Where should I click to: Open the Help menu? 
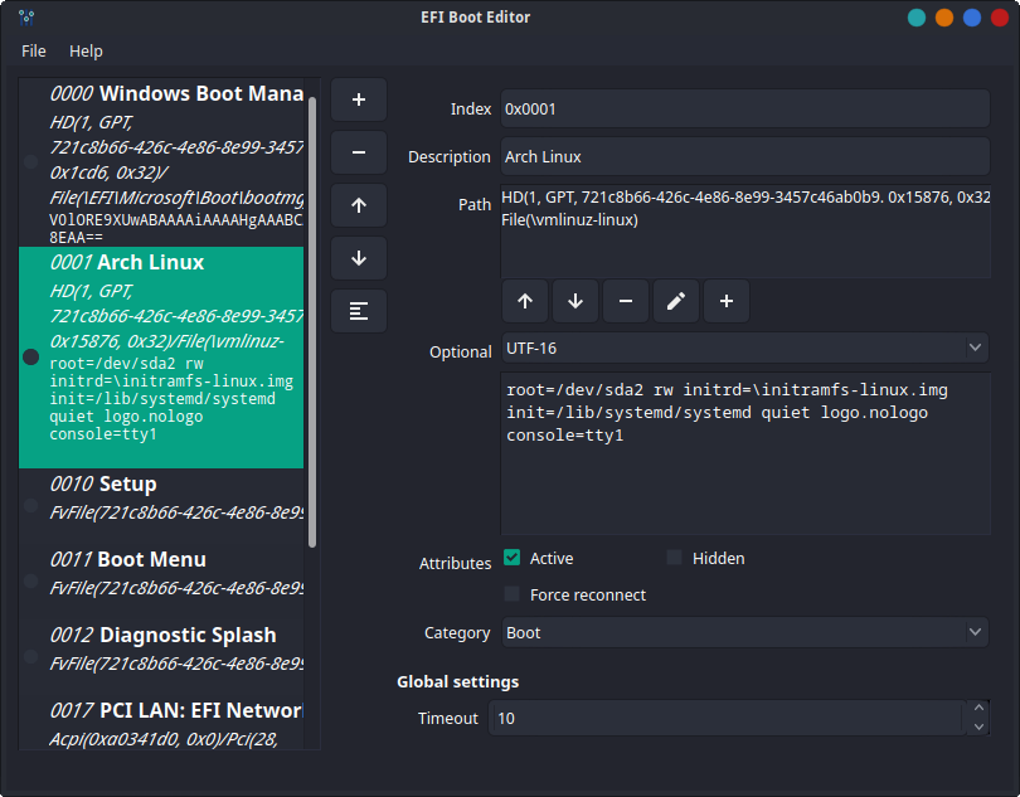pos(86,51)
